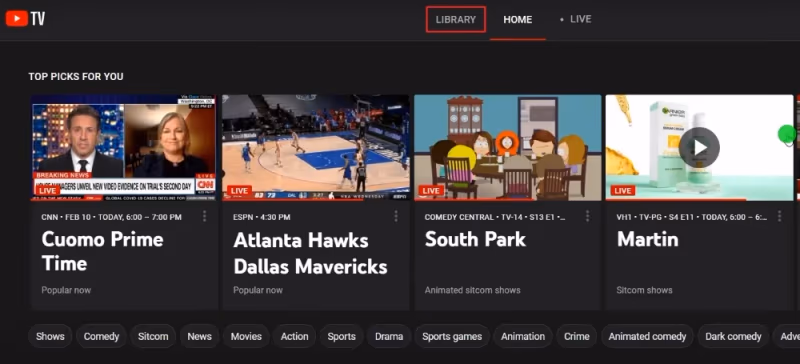Screen dimensions: 800x364
Task: Open the Live tab
Action: click(576, 19)
